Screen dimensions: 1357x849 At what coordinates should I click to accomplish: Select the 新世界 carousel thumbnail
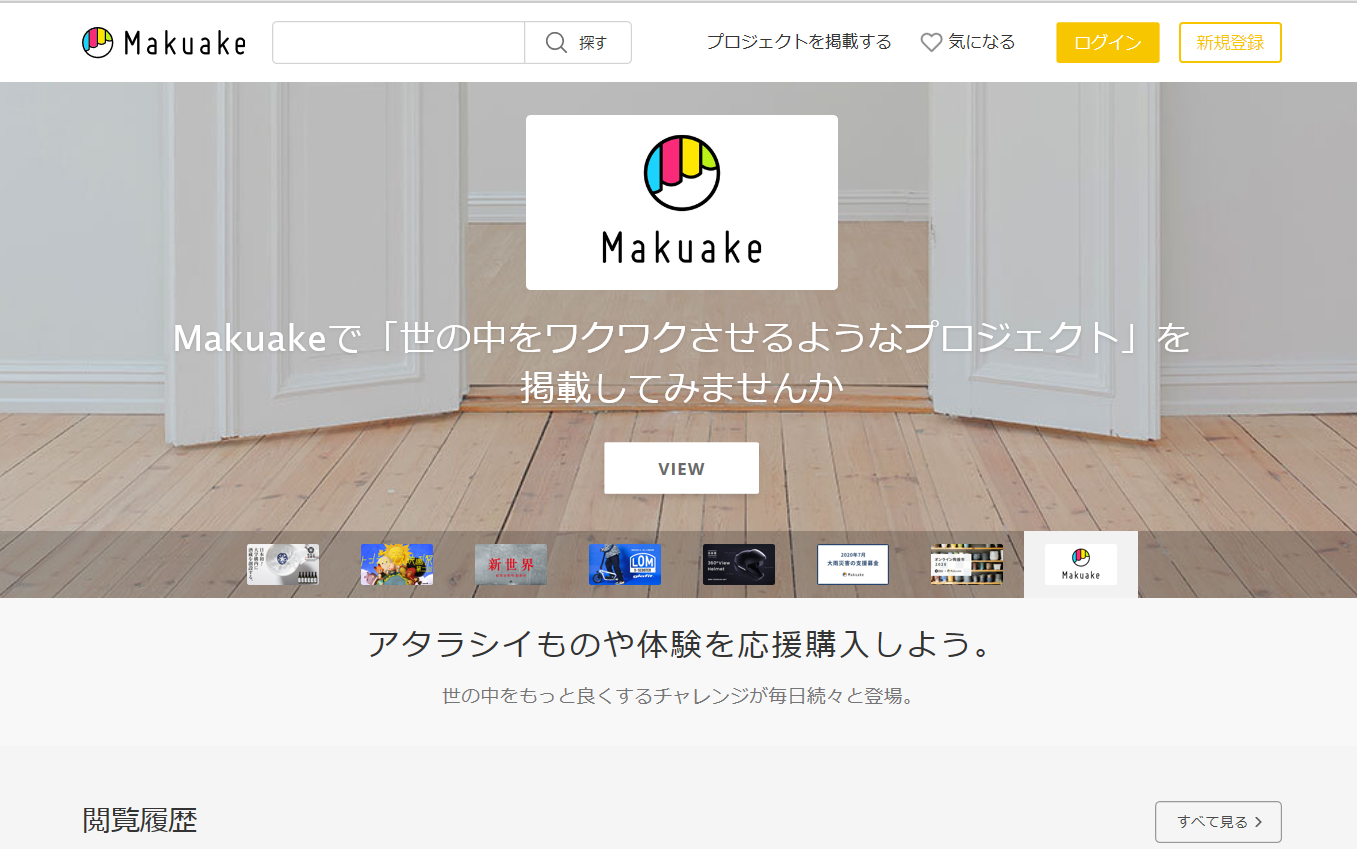pyautogui.click(x=511, y=565)
